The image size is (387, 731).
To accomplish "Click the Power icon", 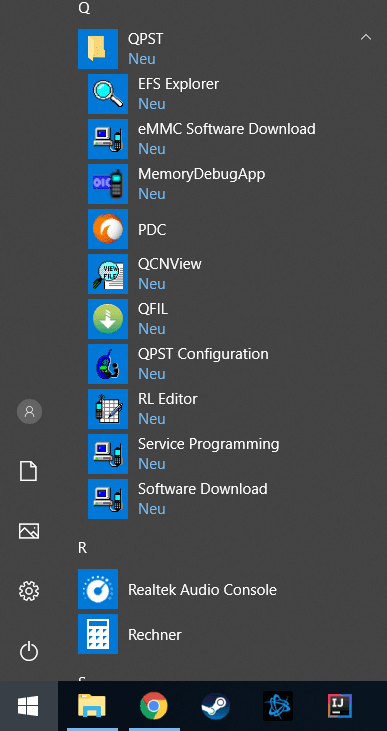I will [29, 651].
